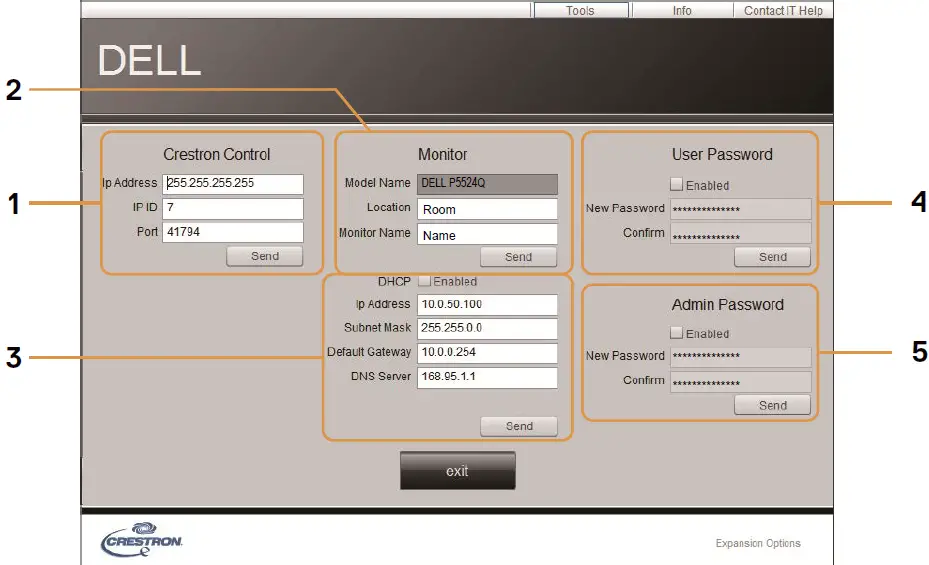This screenshot has height=565, width=929.
Task: Open Expansion Options link
Action: click(x=757, y=544)
